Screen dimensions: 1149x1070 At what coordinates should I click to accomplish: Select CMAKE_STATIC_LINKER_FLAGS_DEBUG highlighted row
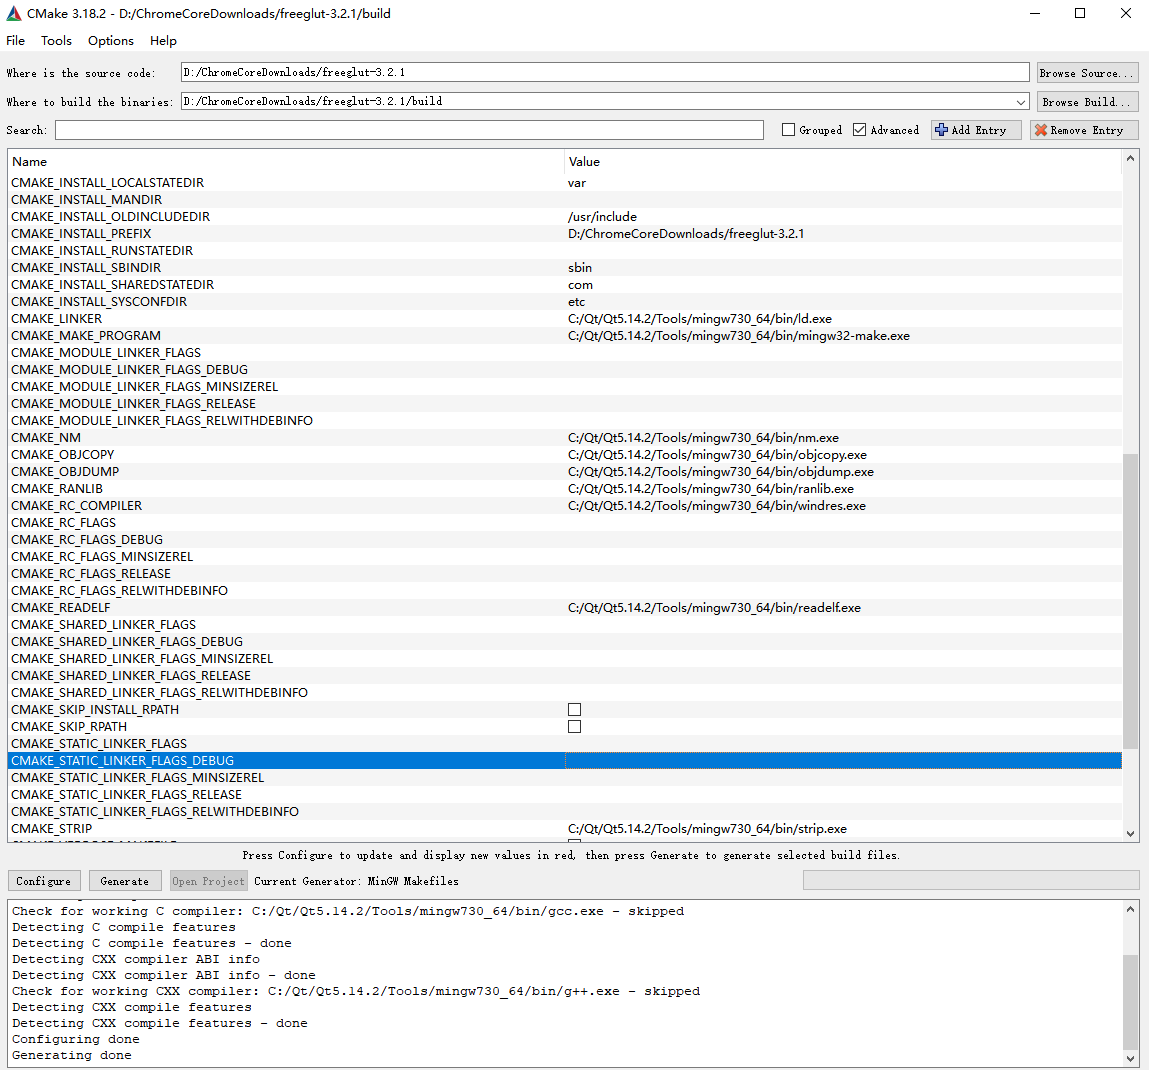[564, 761]
